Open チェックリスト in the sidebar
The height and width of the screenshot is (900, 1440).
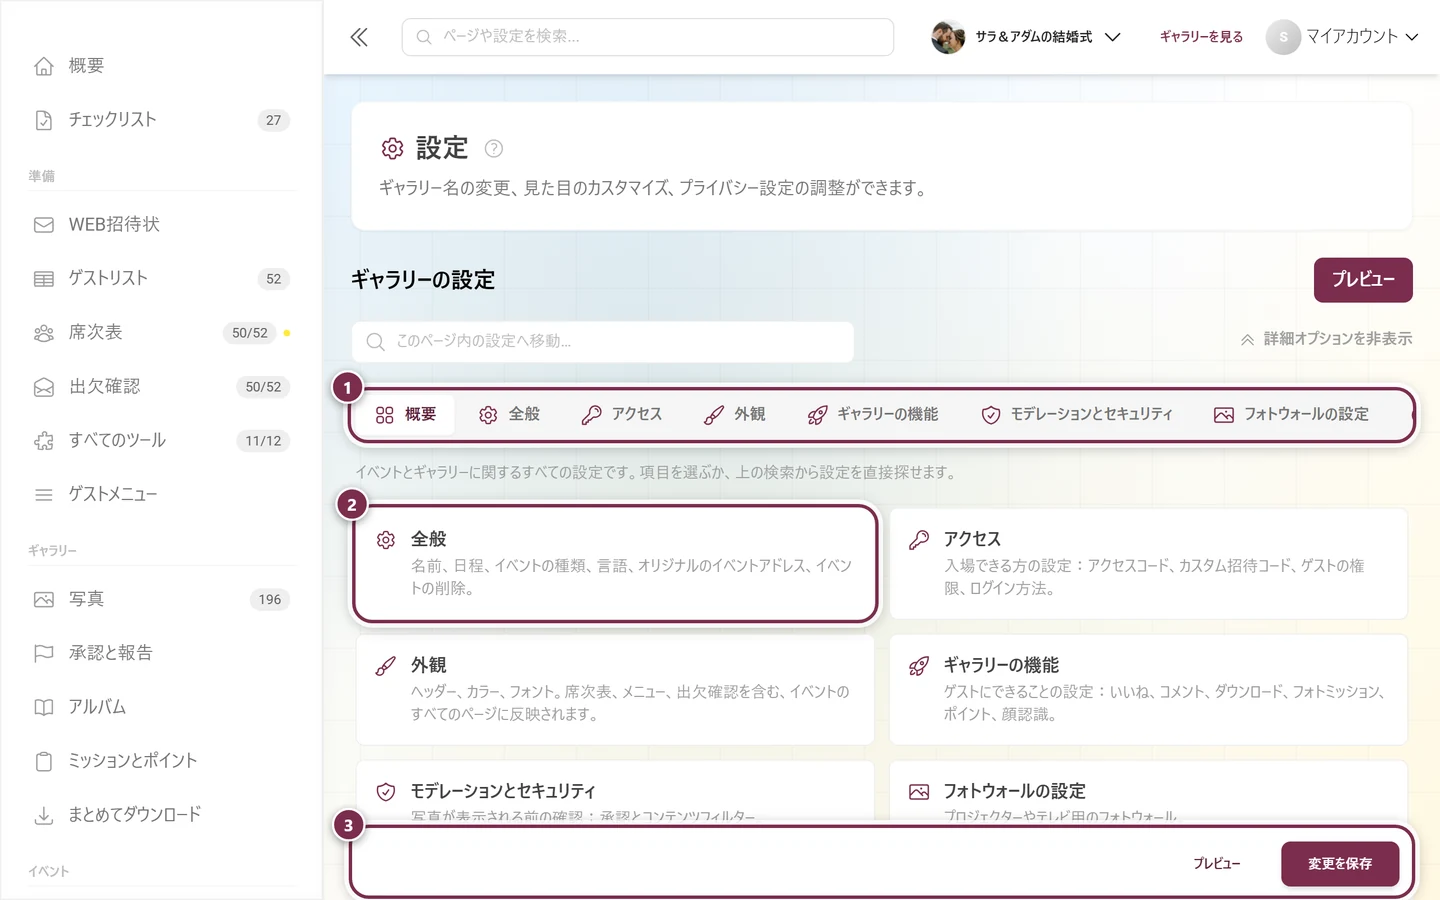click(x=161, y=120)
